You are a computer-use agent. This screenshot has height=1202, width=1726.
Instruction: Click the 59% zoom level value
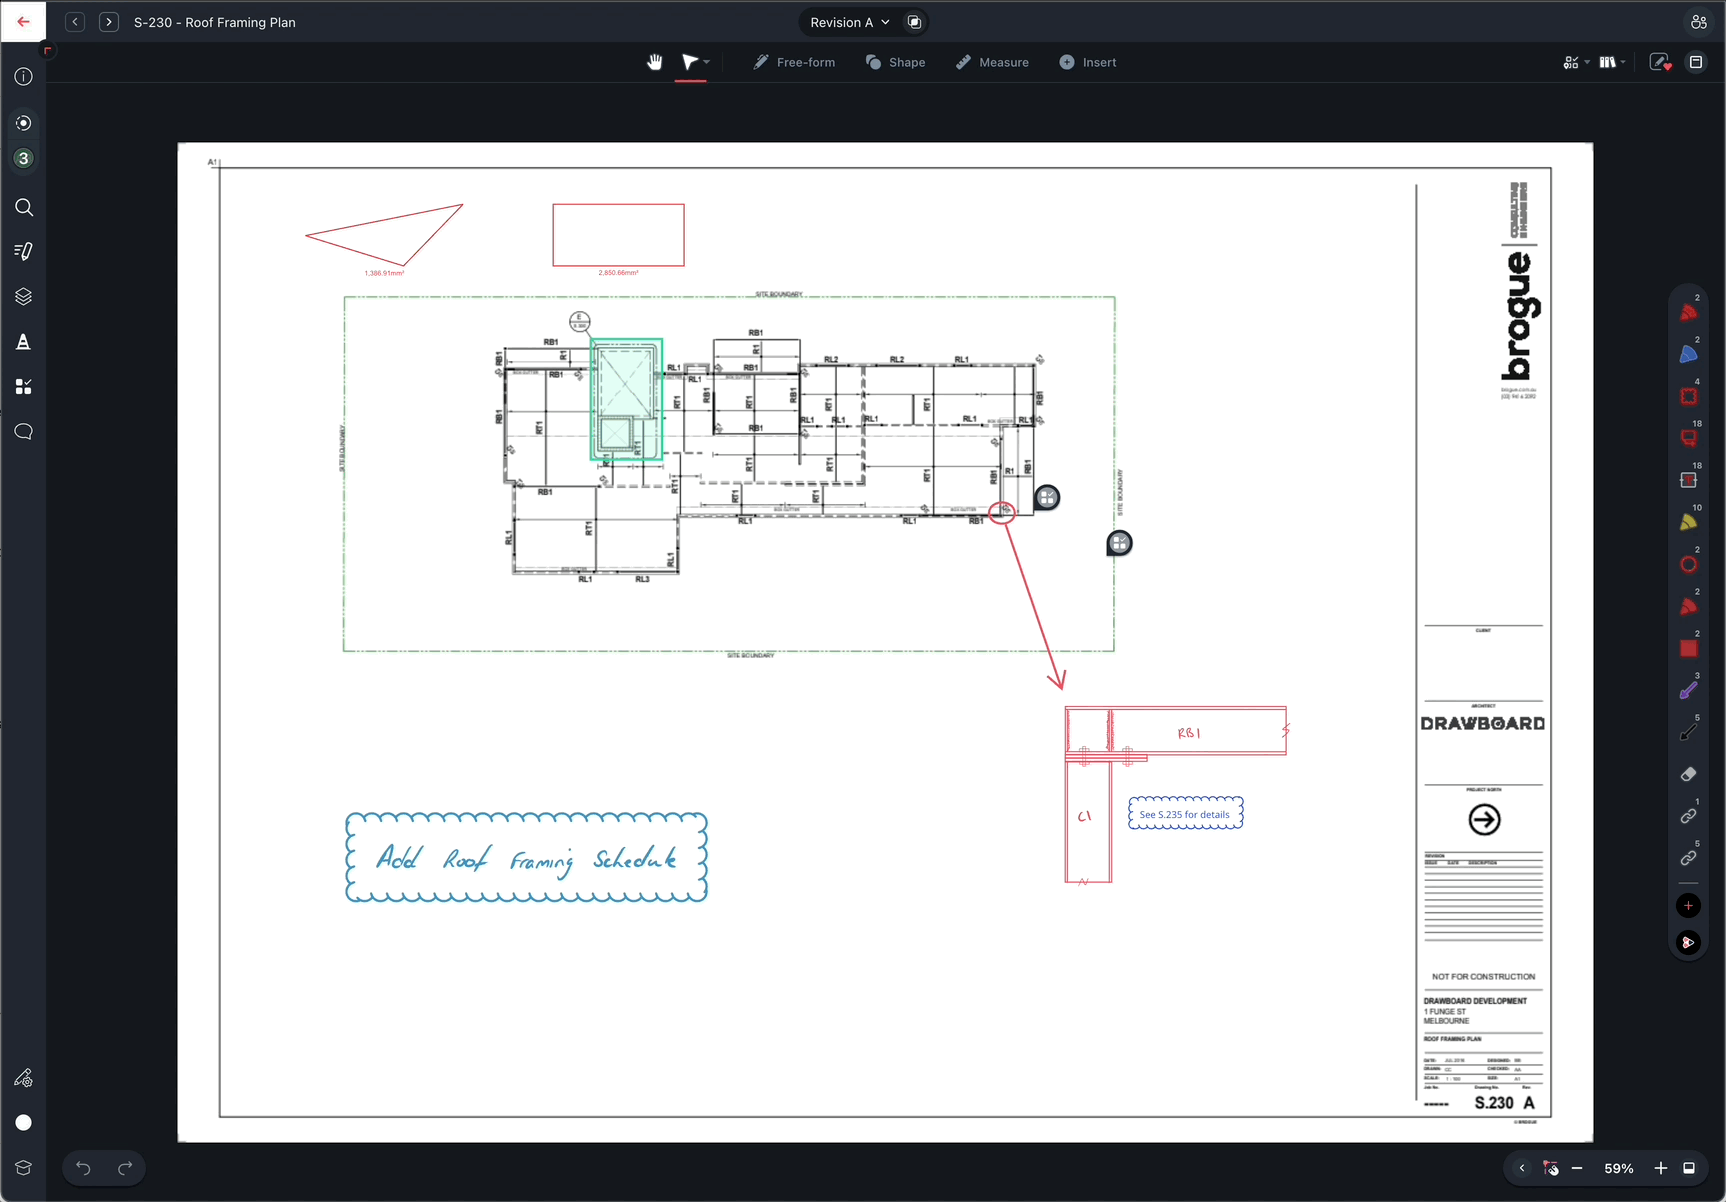tap(1619, 1168)
